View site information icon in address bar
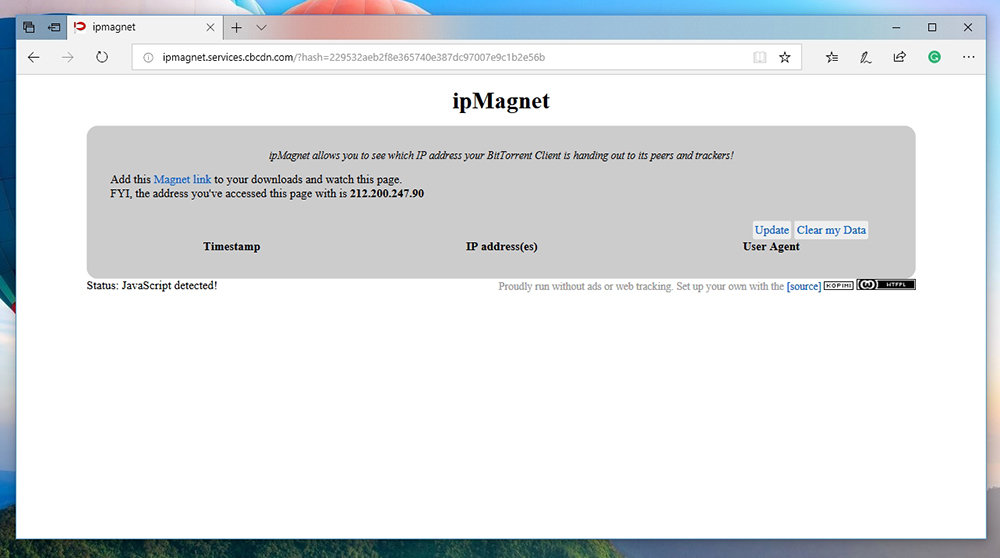This screenshot has height=558, width=1000. click(148, 57)
